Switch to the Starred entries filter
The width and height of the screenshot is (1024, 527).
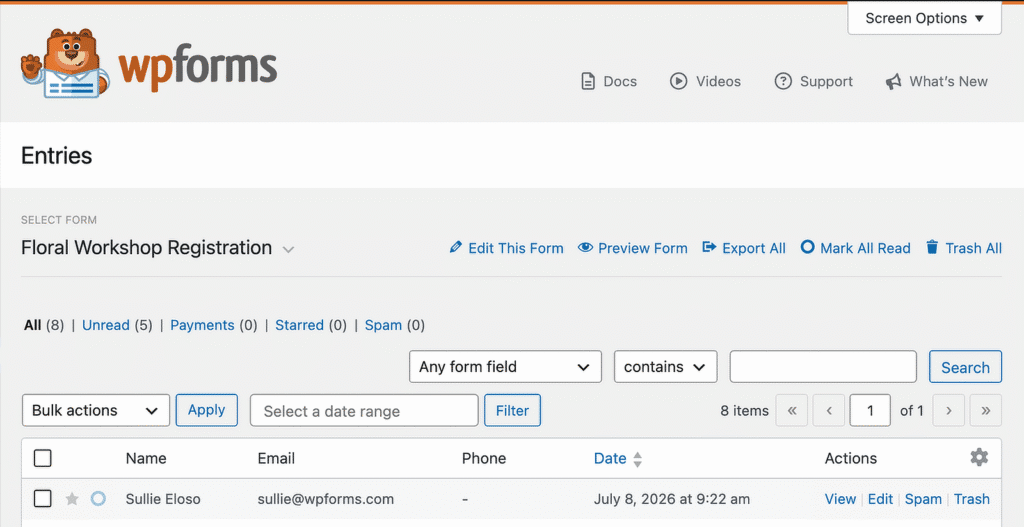coord(299,325)
